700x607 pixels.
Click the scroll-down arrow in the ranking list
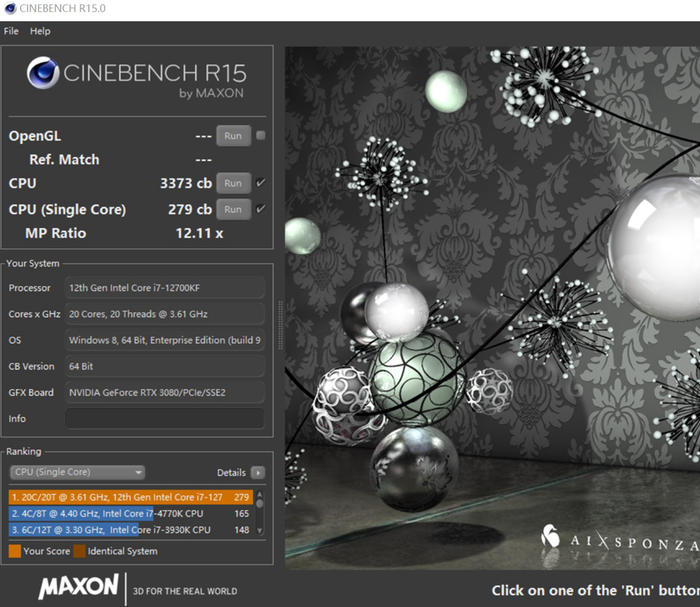(x=261, y=530)
